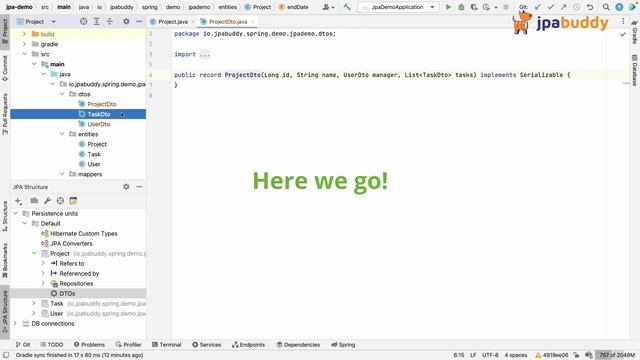The image size is (640, 360).
Task: Expand the gradle folder
Action: (x=24, y=44)
